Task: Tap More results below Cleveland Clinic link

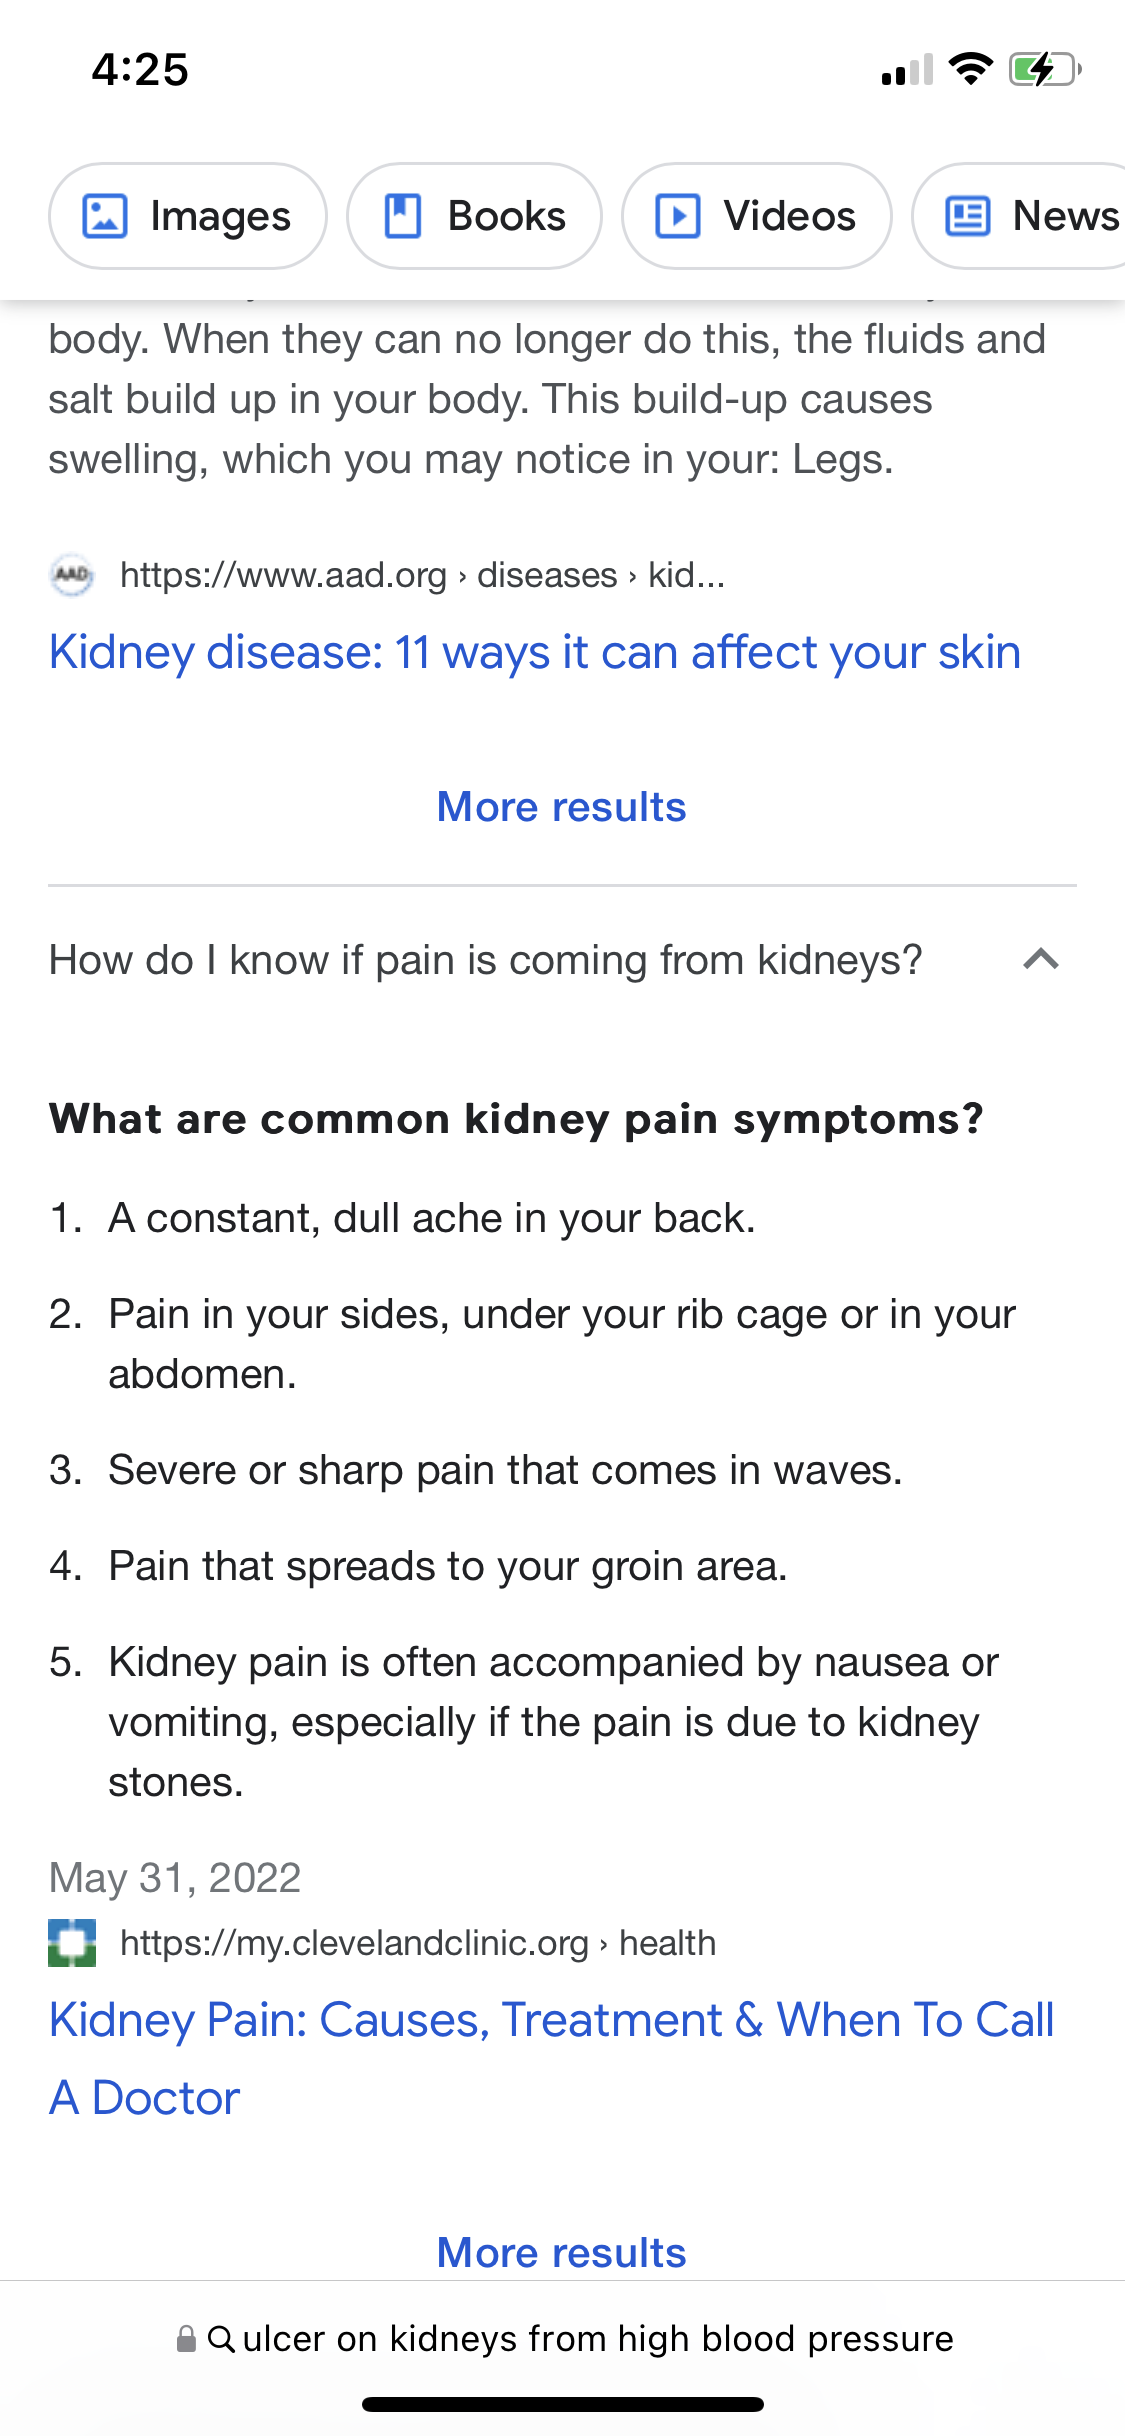Action: click(x=562, y=2253)
